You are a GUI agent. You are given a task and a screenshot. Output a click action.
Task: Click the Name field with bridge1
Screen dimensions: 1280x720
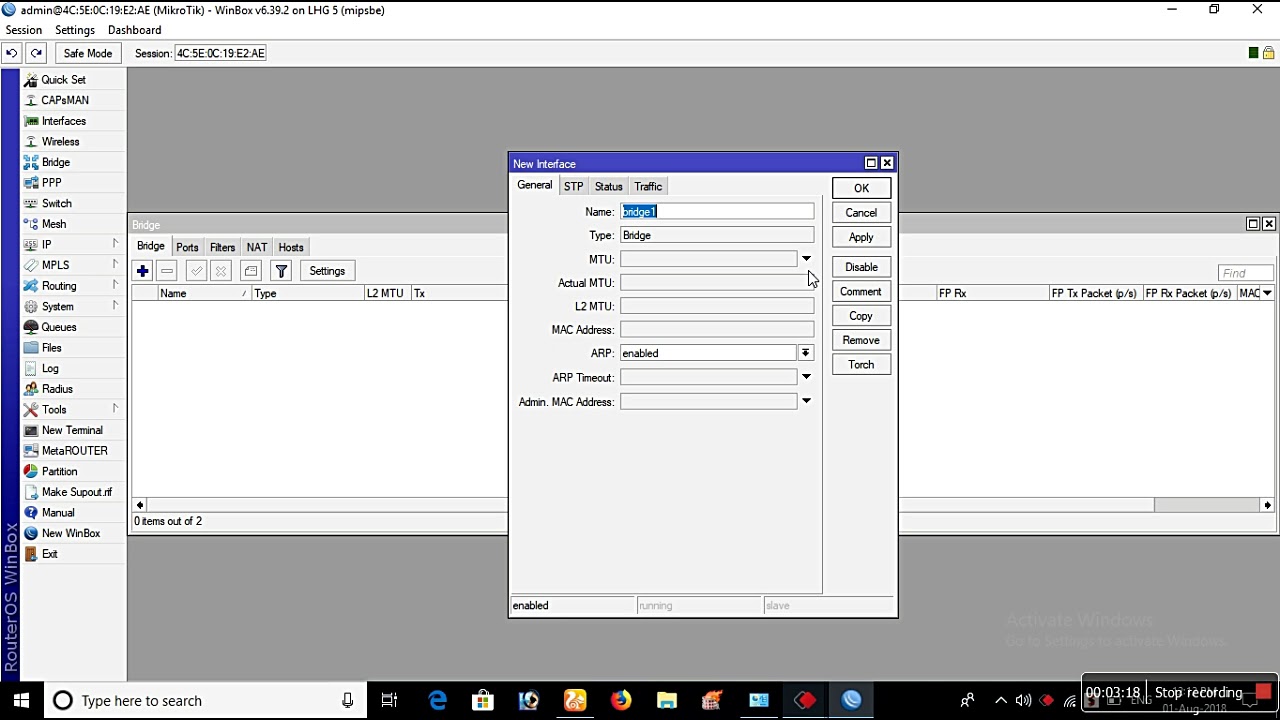pyautogui.click(x=717, y=212)
